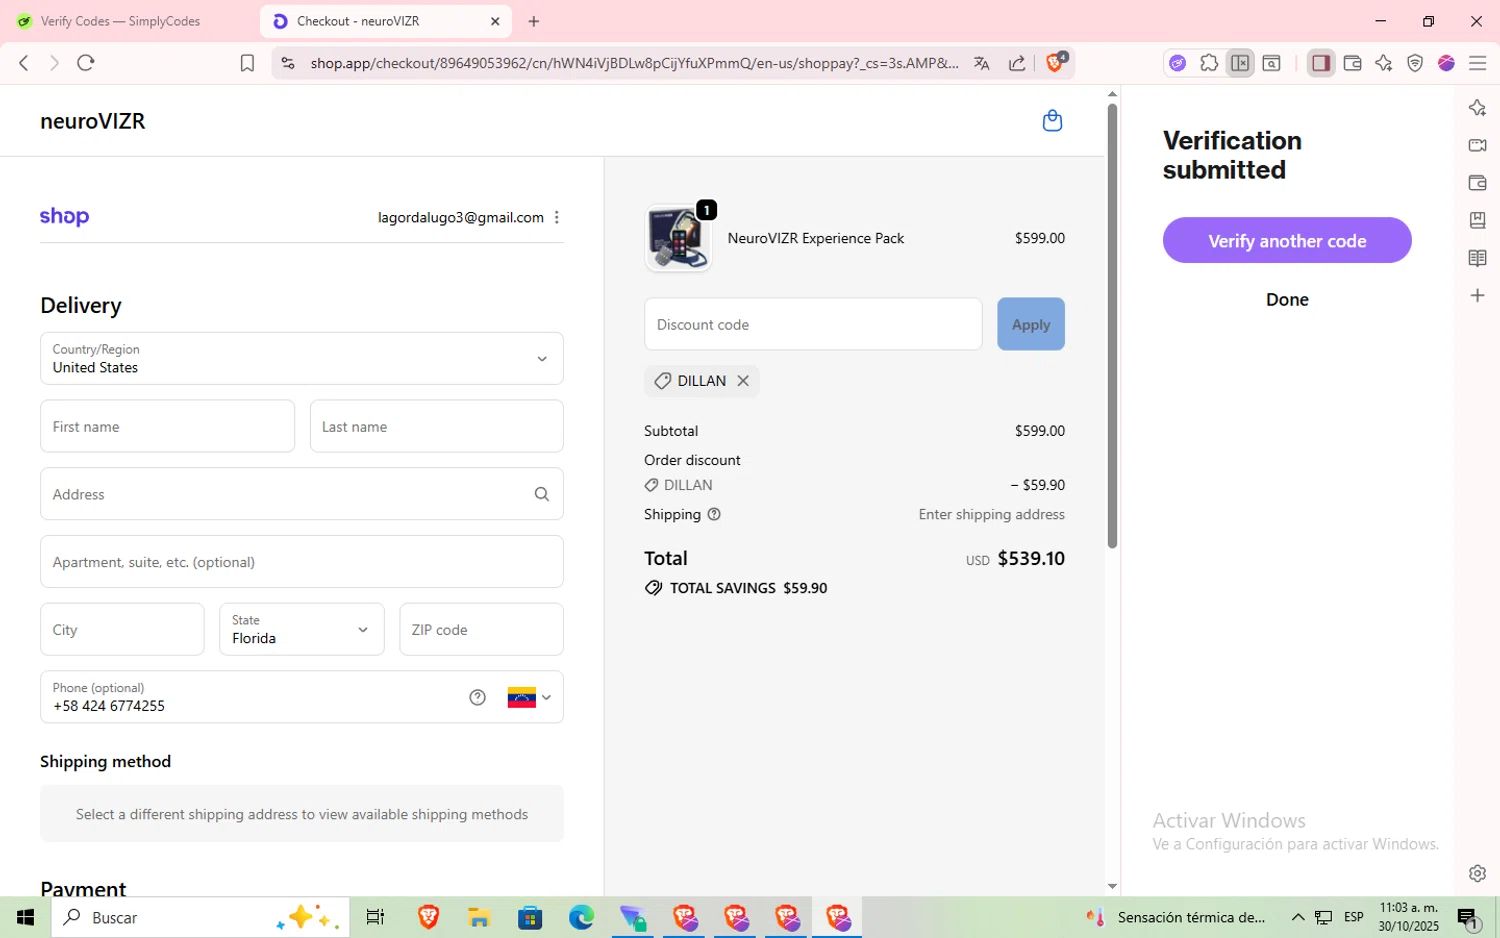Open site settings icon in the address bar

point(288,63)
